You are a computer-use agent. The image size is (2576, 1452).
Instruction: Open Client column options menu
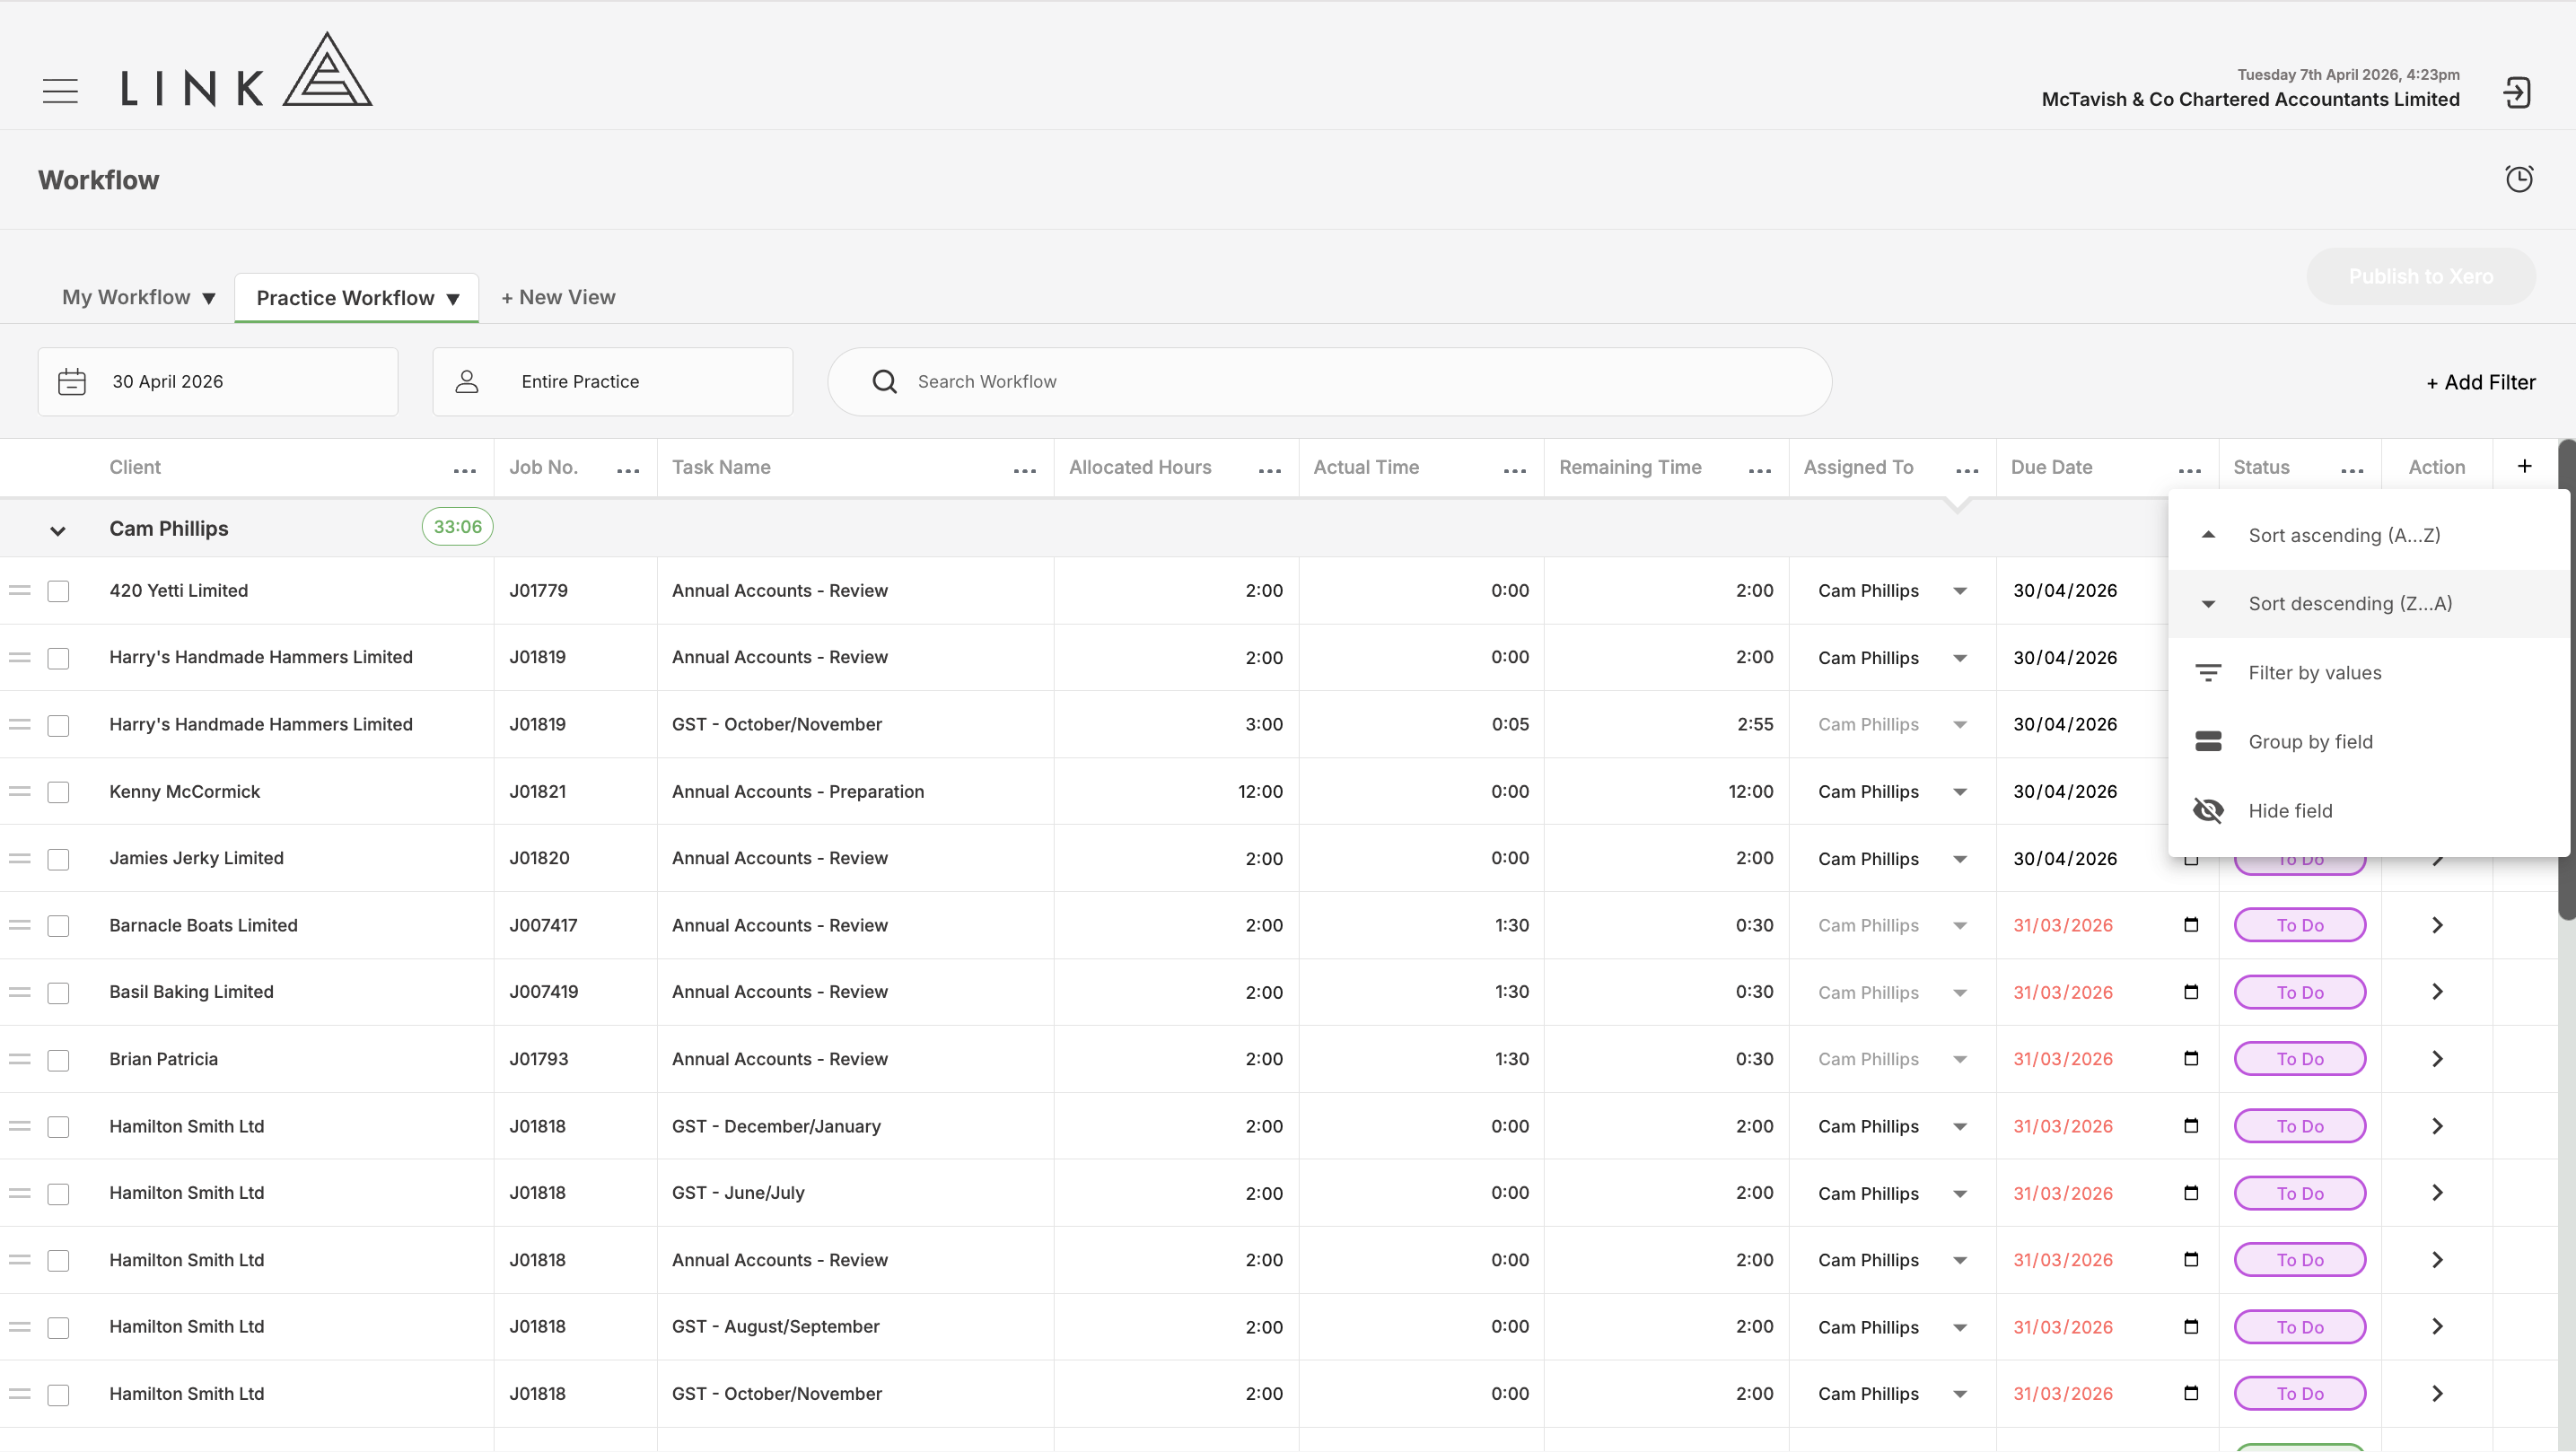[x=465, y=470]
